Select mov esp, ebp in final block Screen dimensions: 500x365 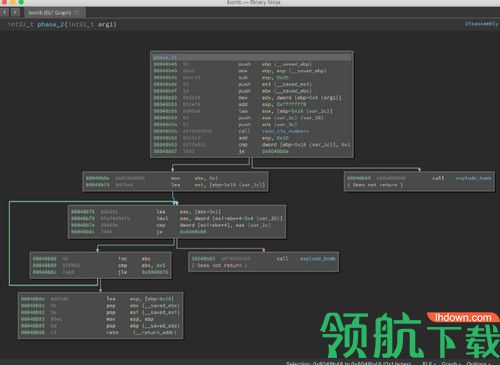coord(101,319)
